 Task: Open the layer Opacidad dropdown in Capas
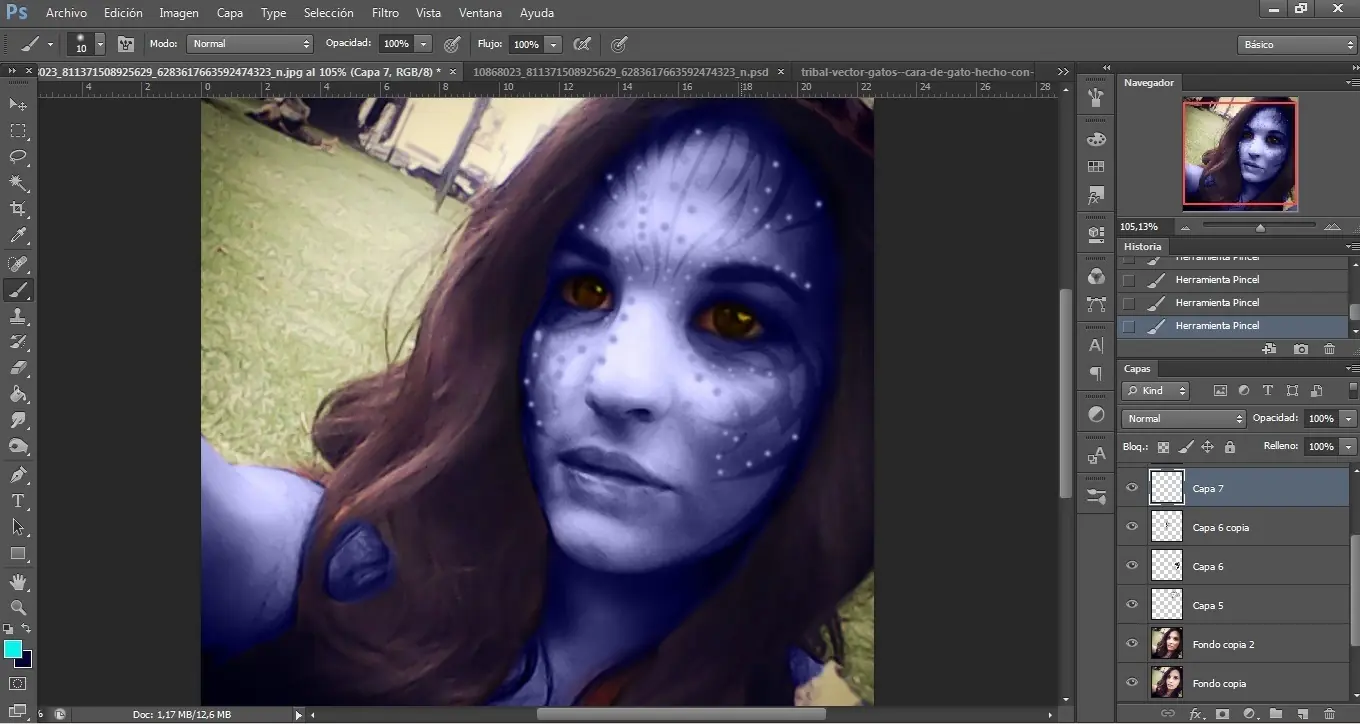point(1348,418)
